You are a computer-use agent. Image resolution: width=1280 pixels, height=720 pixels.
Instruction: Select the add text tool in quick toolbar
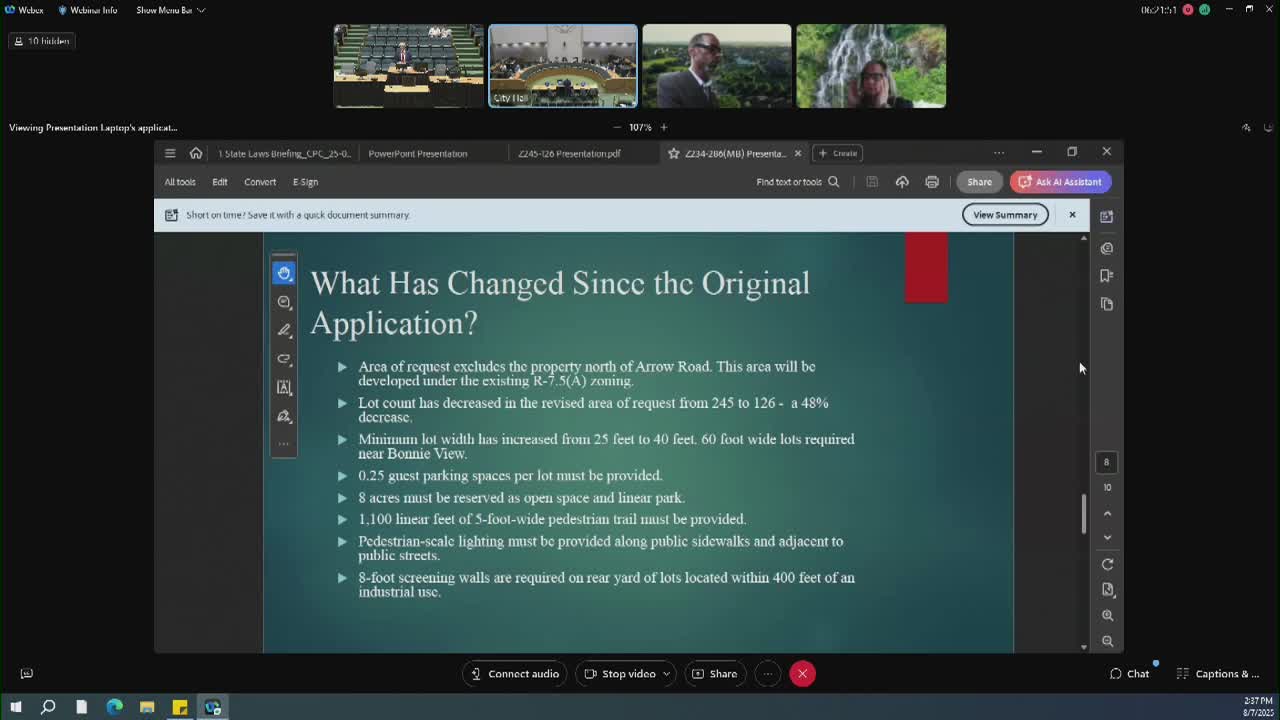pyautogui.click(x=284, y=387)
